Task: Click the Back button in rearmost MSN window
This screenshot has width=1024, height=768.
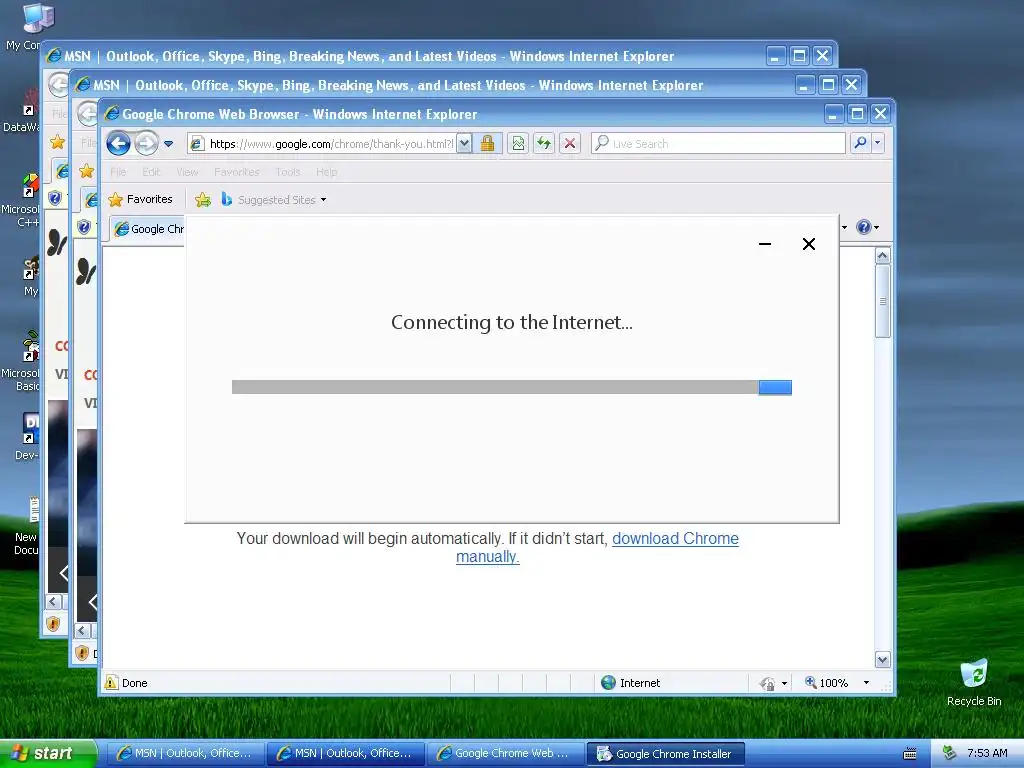Action: pos(59,85)
